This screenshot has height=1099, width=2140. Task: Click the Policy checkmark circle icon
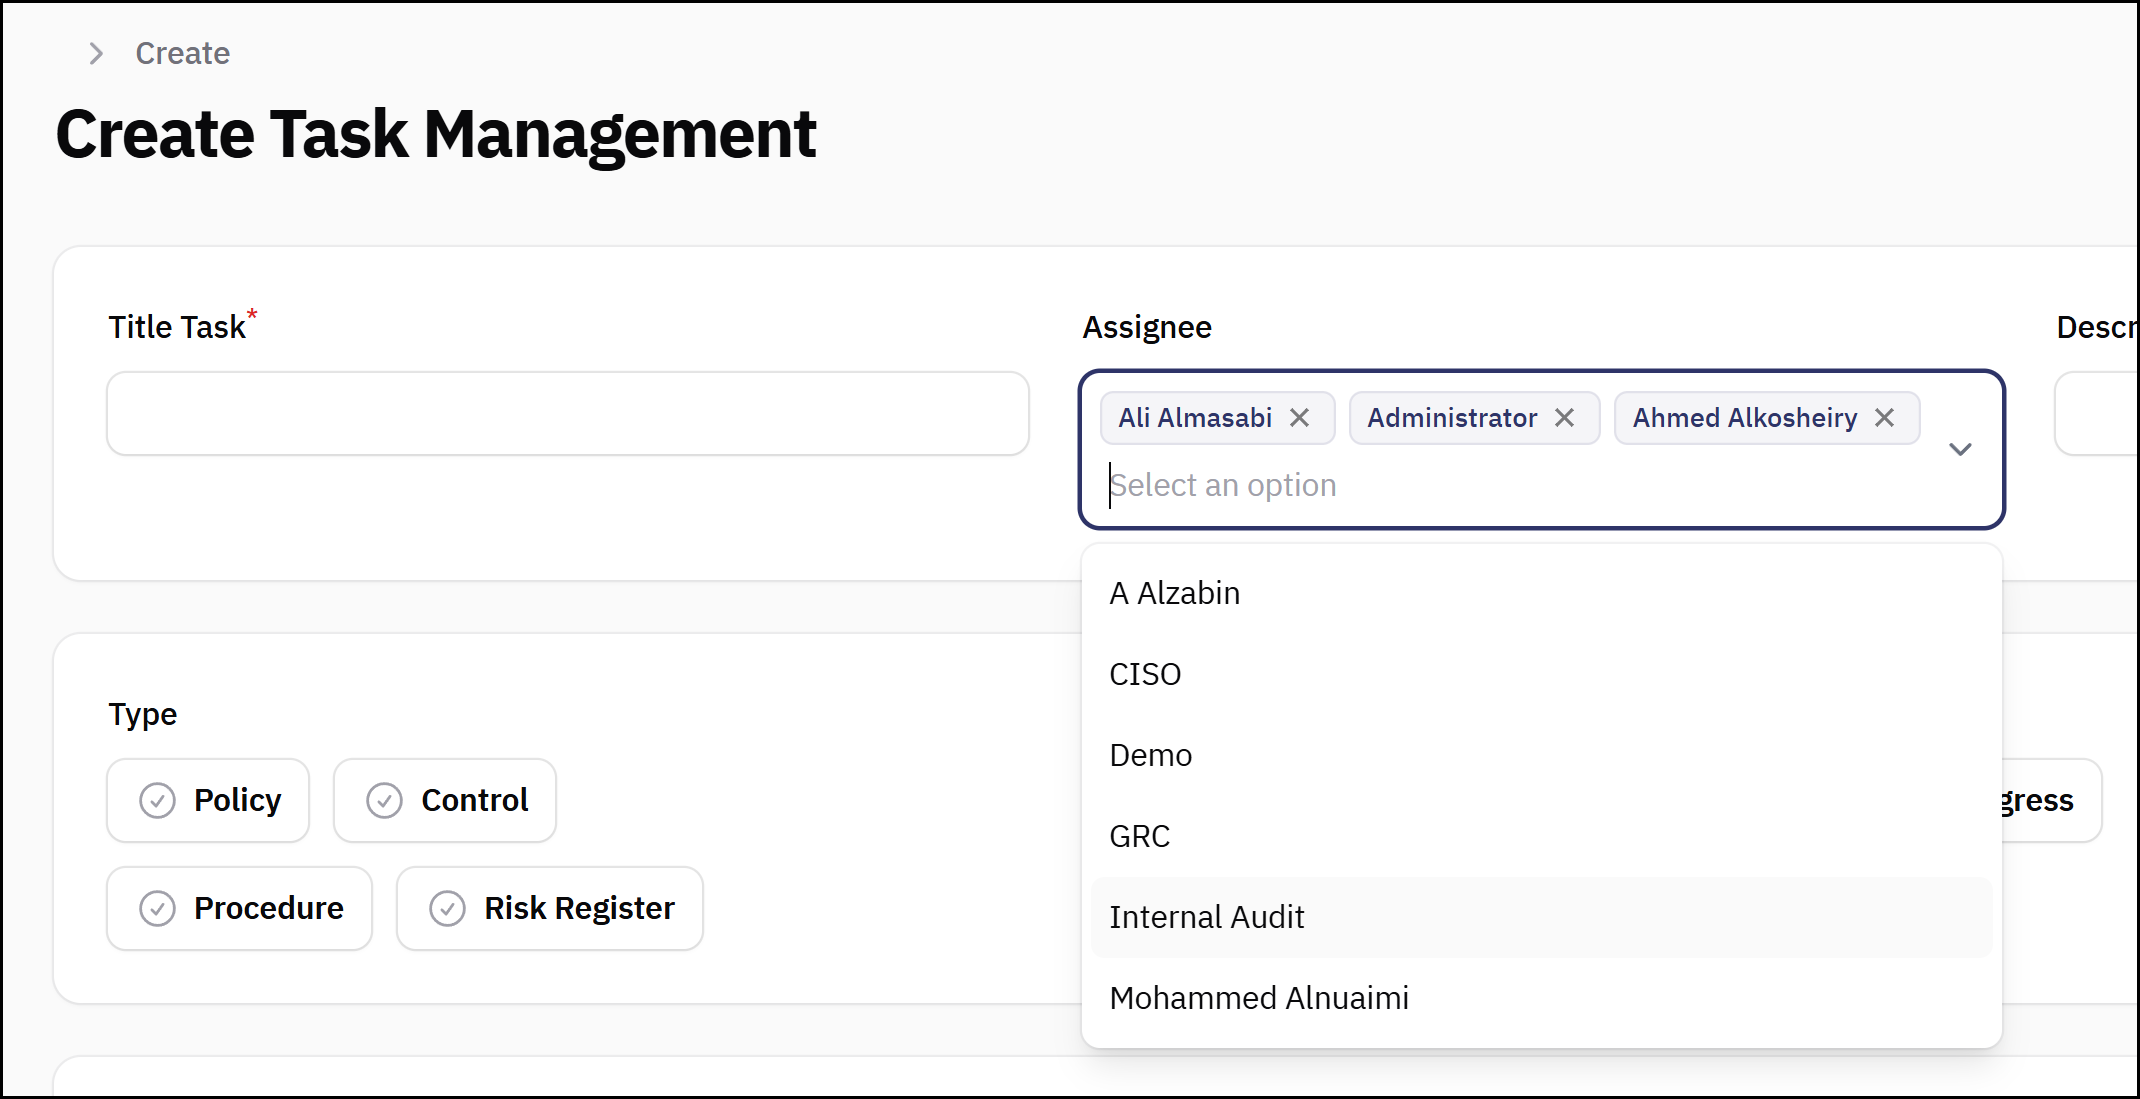coord(157,801)
